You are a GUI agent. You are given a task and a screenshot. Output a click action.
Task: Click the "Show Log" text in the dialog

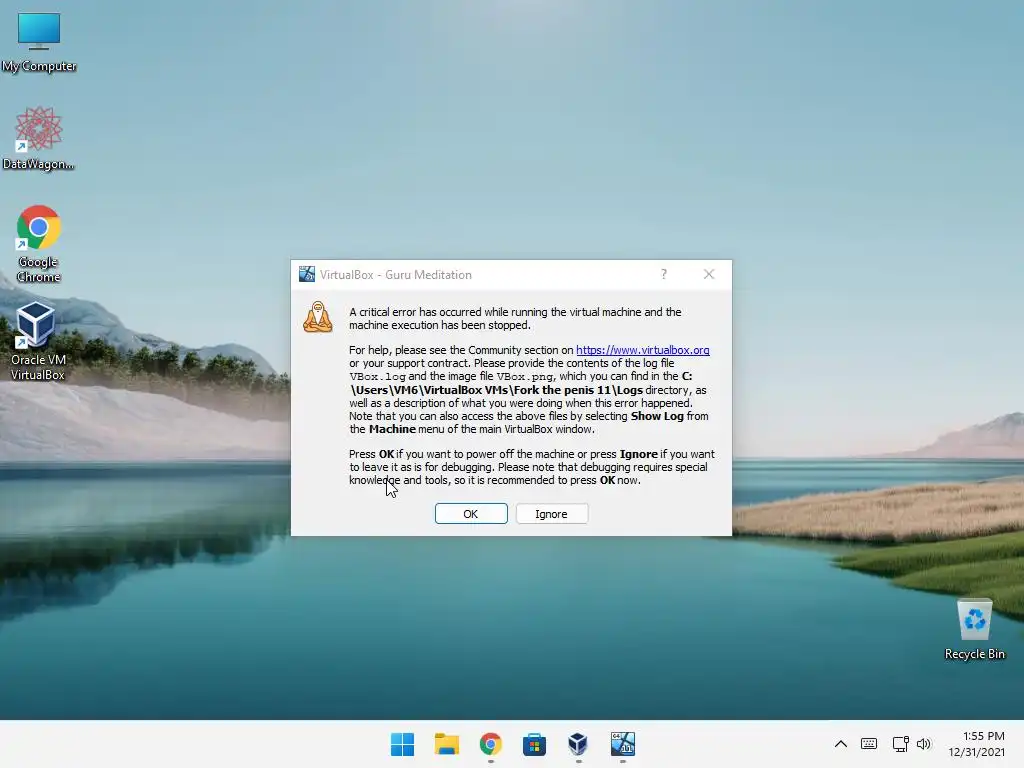[657, 416]
